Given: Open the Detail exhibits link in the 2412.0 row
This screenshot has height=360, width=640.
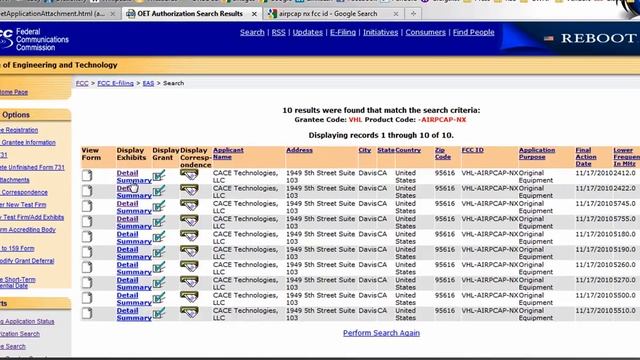Looking at the screenshot, I should click(x=127, y=173).
